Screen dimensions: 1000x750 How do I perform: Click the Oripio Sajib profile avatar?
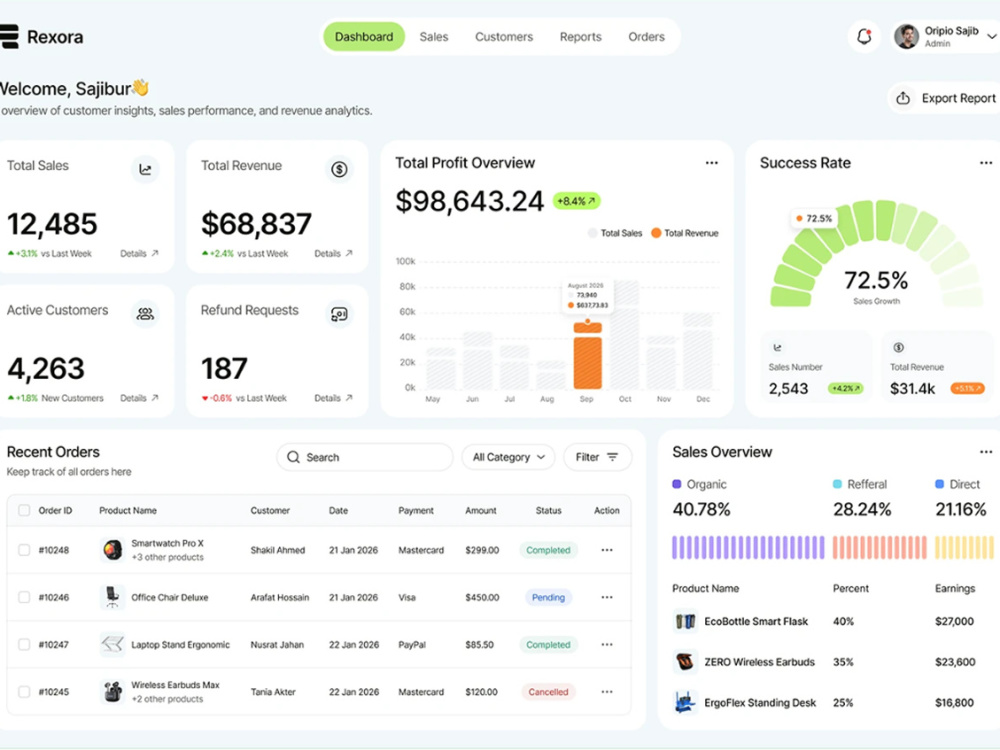point(906,36)
